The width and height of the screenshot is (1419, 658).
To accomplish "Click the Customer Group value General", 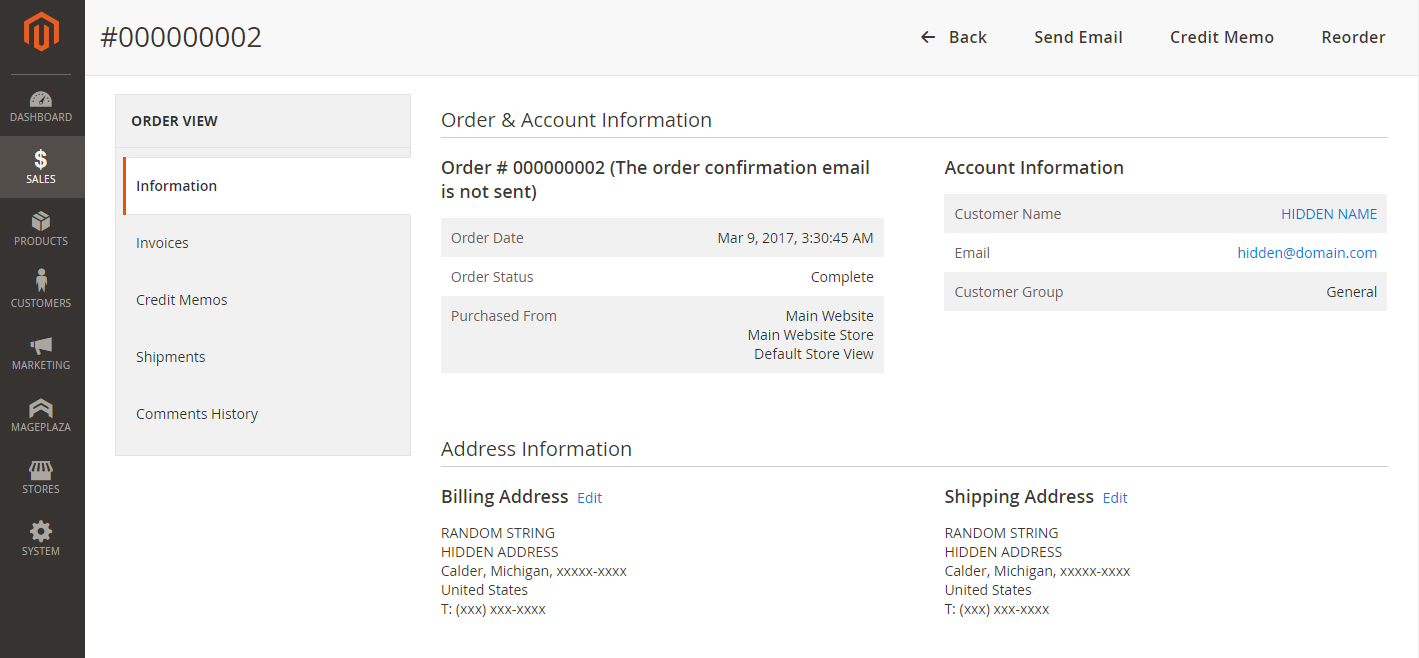I will tap(1351, 292).
